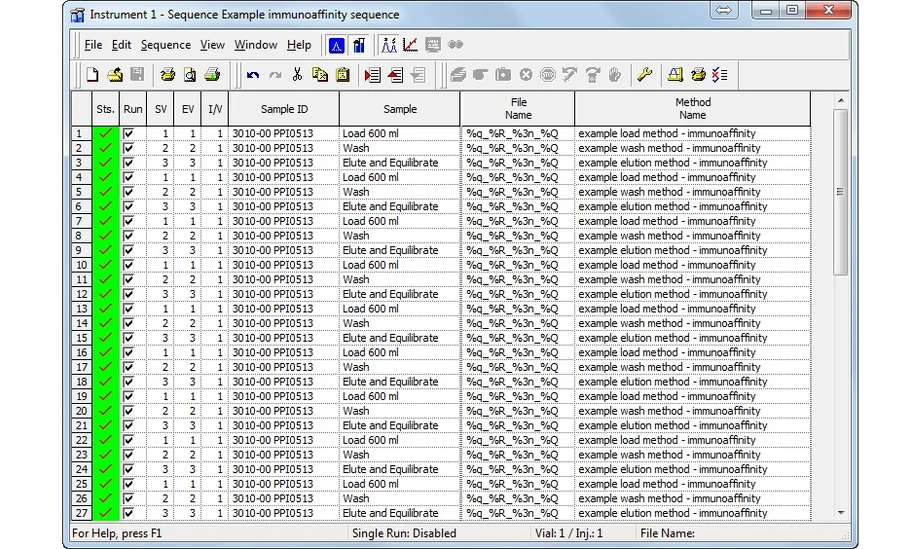This screenshot has height=549, width=911.
Task: Click the yellow report book icon
Action: (675, 74)
